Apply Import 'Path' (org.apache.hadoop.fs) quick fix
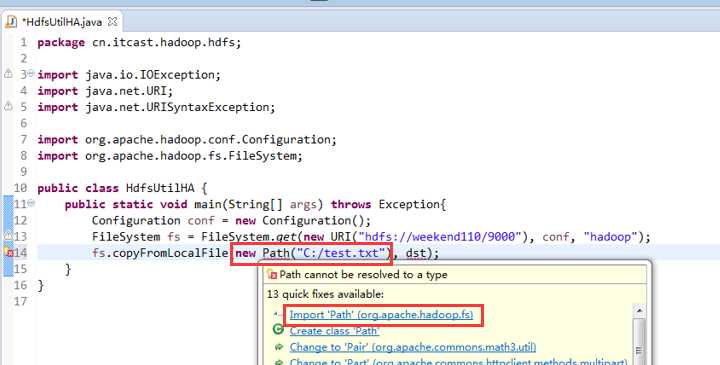 tap(381, 314)
